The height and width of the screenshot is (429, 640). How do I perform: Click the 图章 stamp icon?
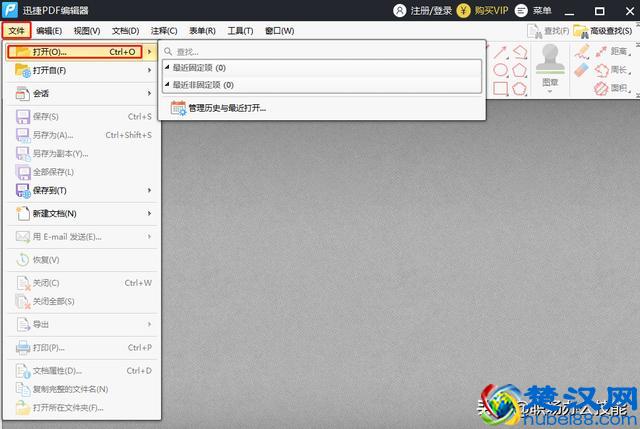tap(550, 60)
